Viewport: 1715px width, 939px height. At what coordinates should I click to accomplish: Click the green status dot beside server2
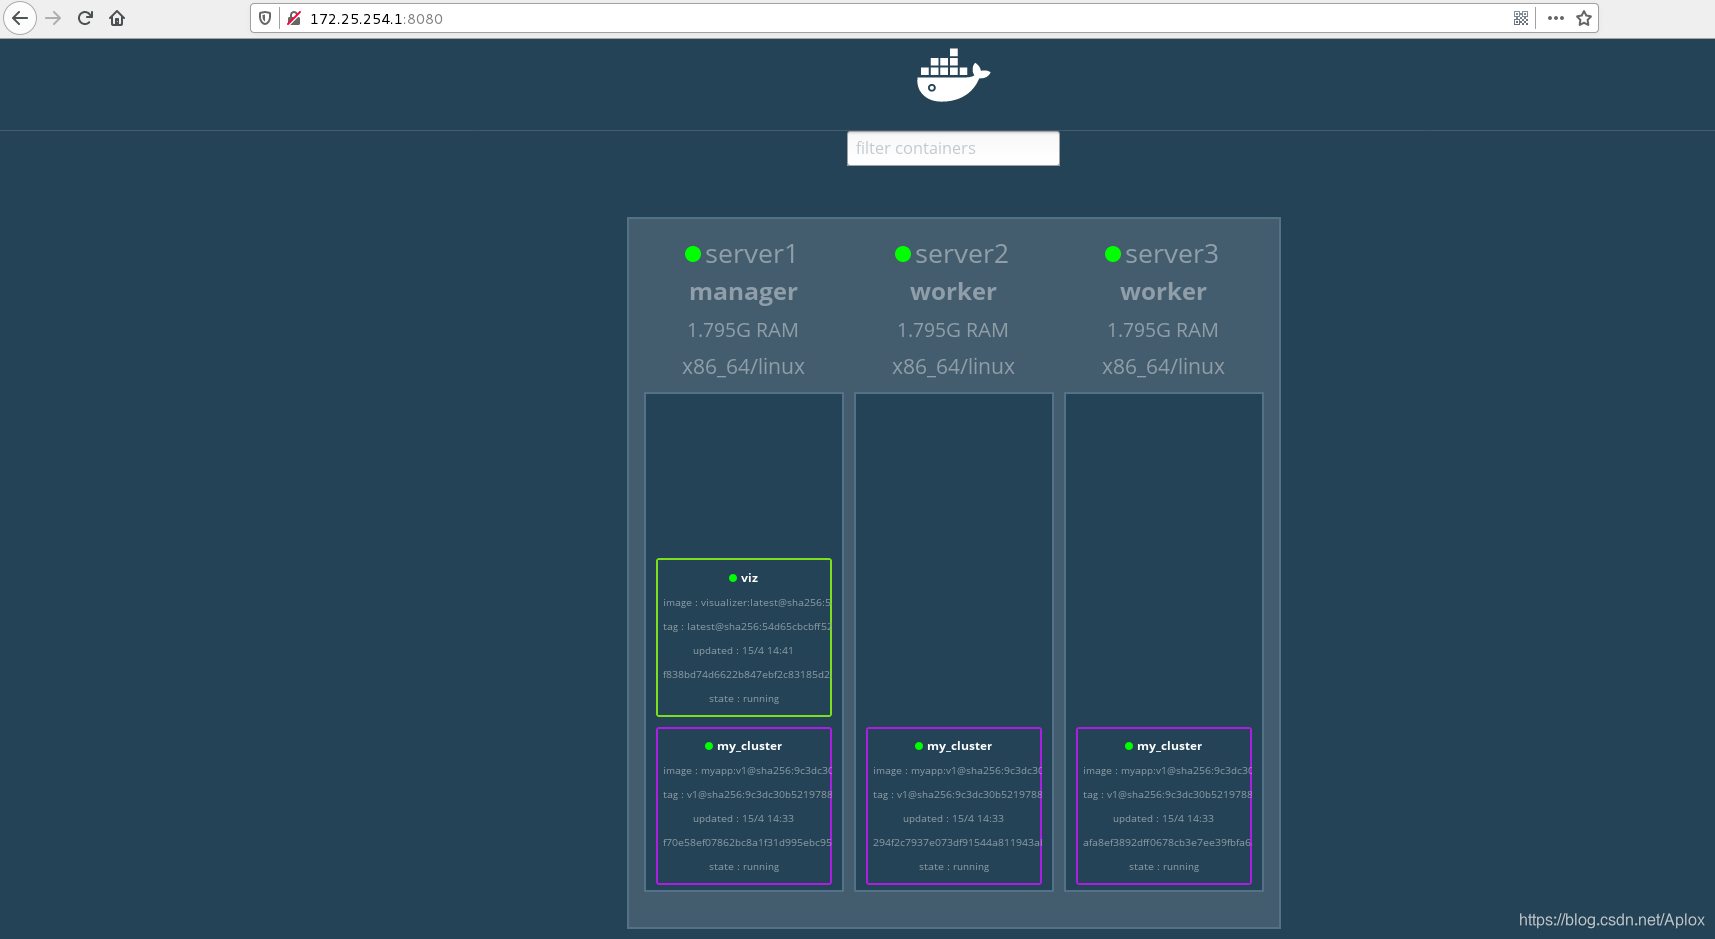coord(902,254)
